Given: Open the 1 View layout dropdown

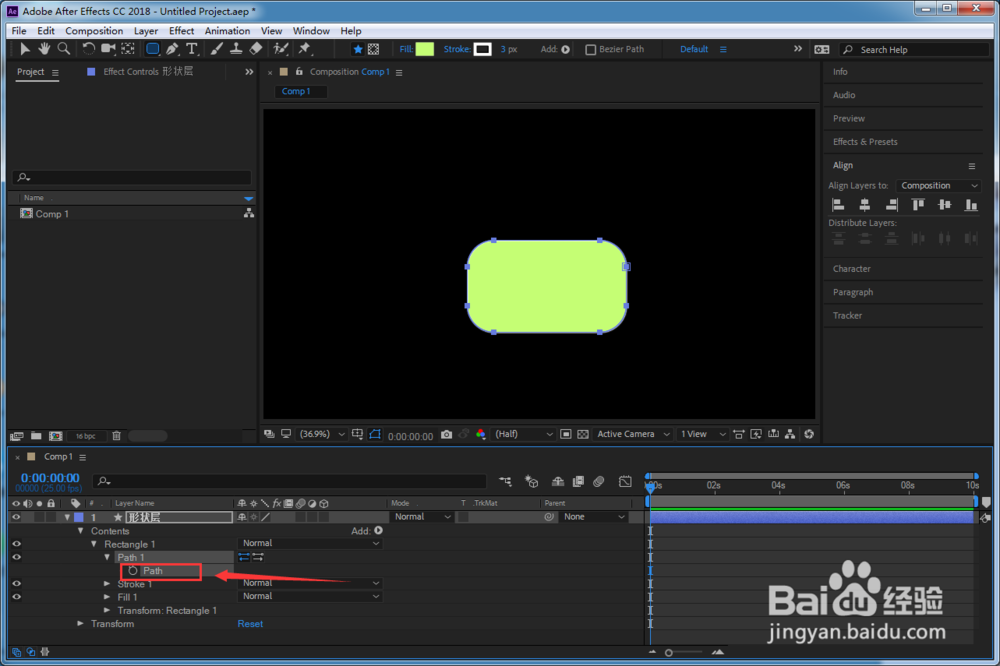Looking at the screenshot, I should [702, 434].
